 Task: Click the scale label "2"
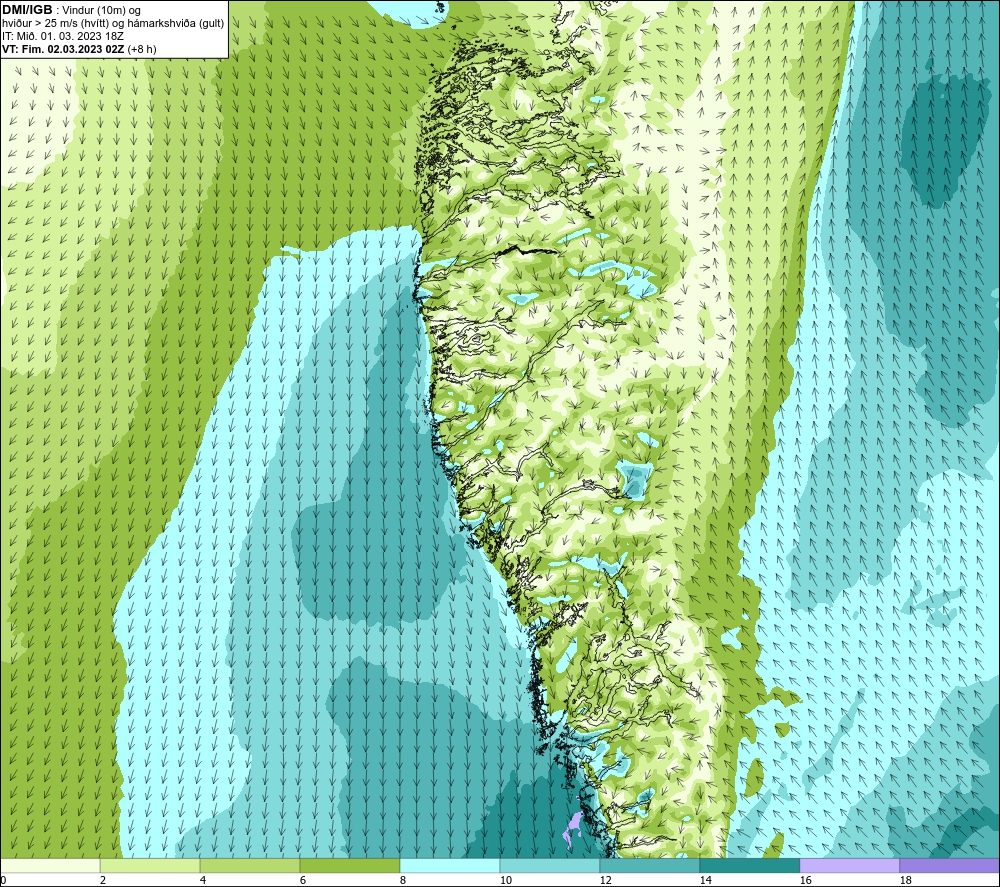click(103, 881)
